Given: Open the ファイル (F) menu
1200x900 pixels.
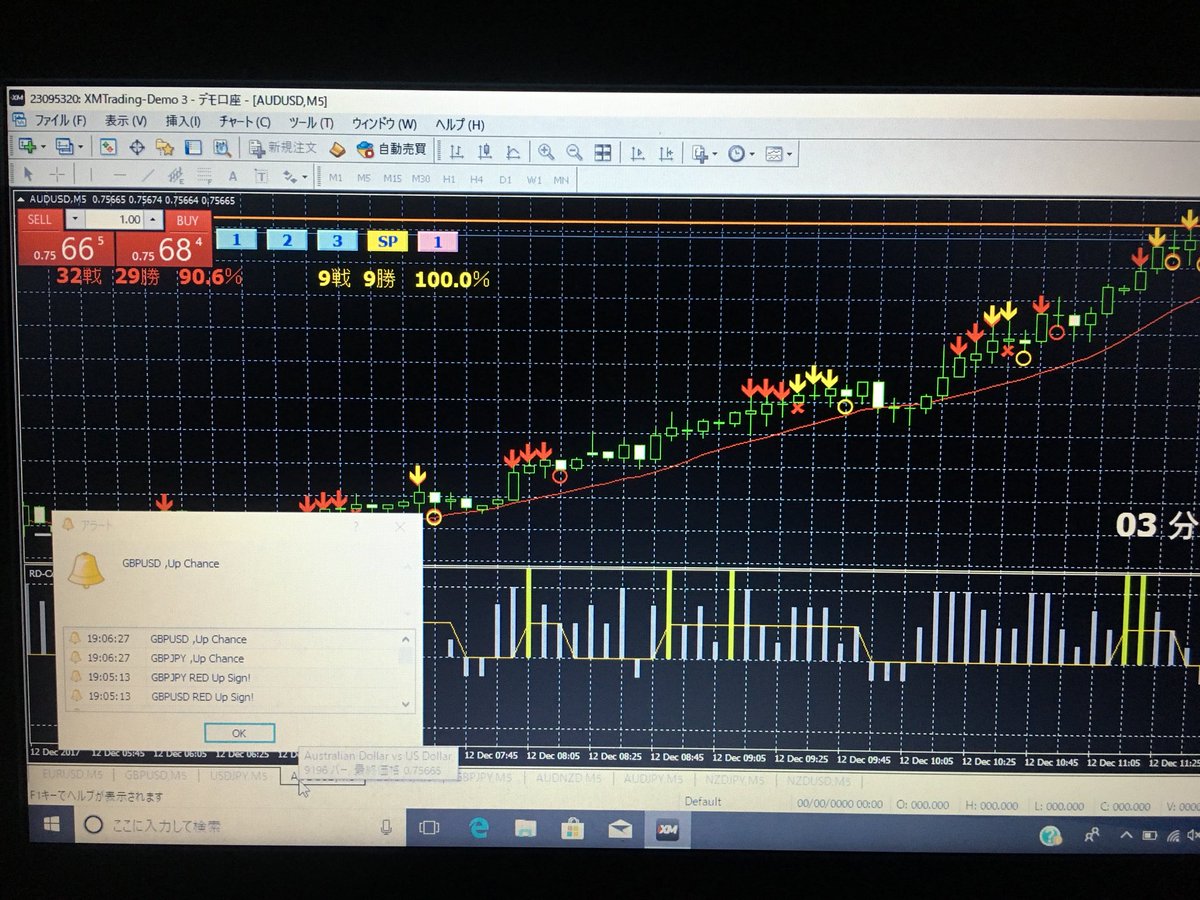Looking at the screenshot, I should pos(61,120).
